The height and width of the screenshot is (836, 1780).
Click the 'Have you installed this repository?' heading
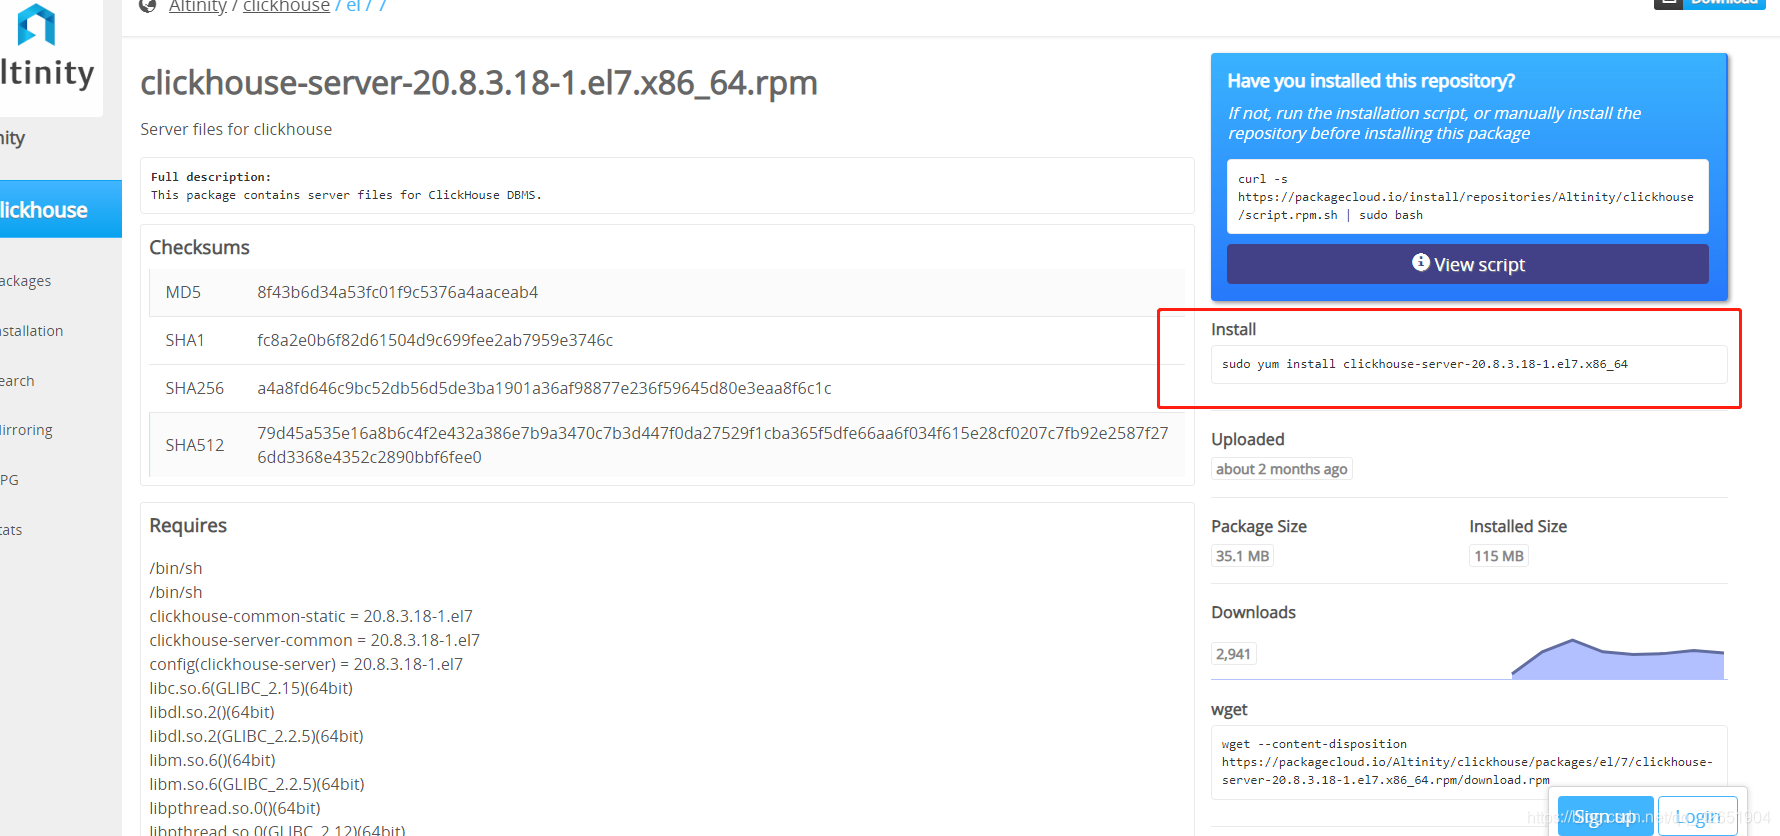[x=1371, y=81]
